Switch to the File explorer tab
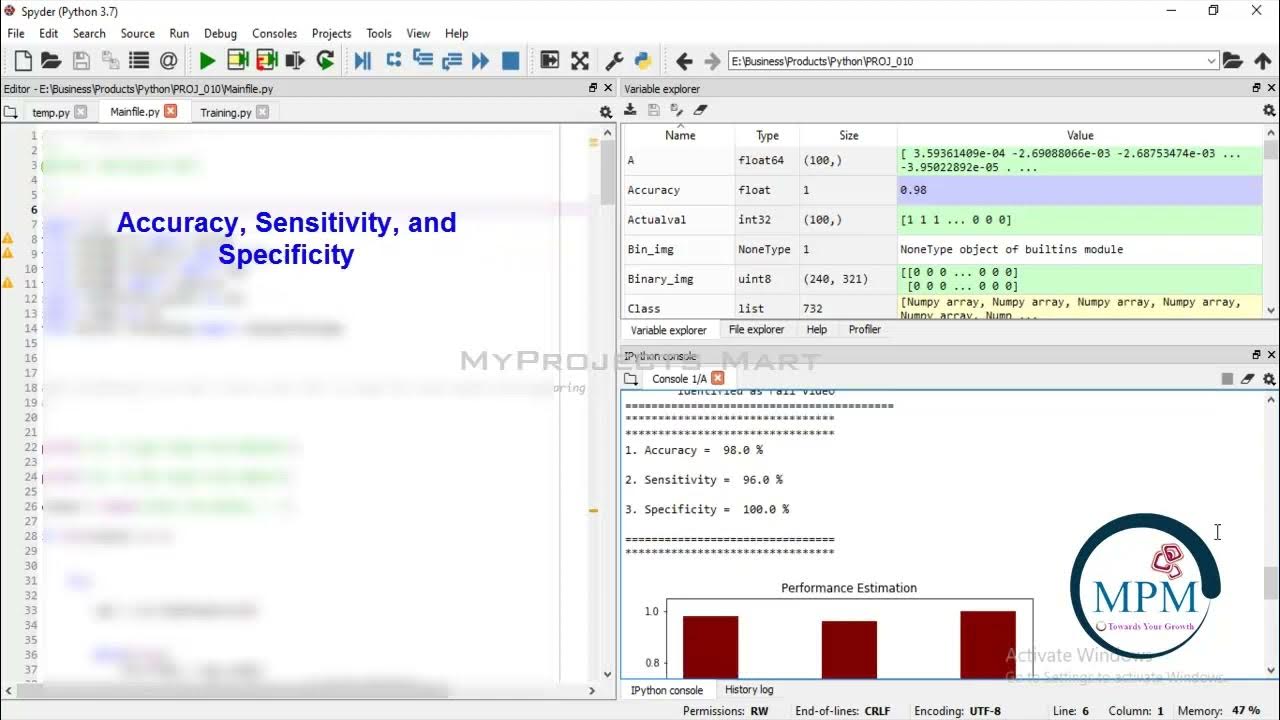Viewport: 1280px width, 720px height. 756,329
